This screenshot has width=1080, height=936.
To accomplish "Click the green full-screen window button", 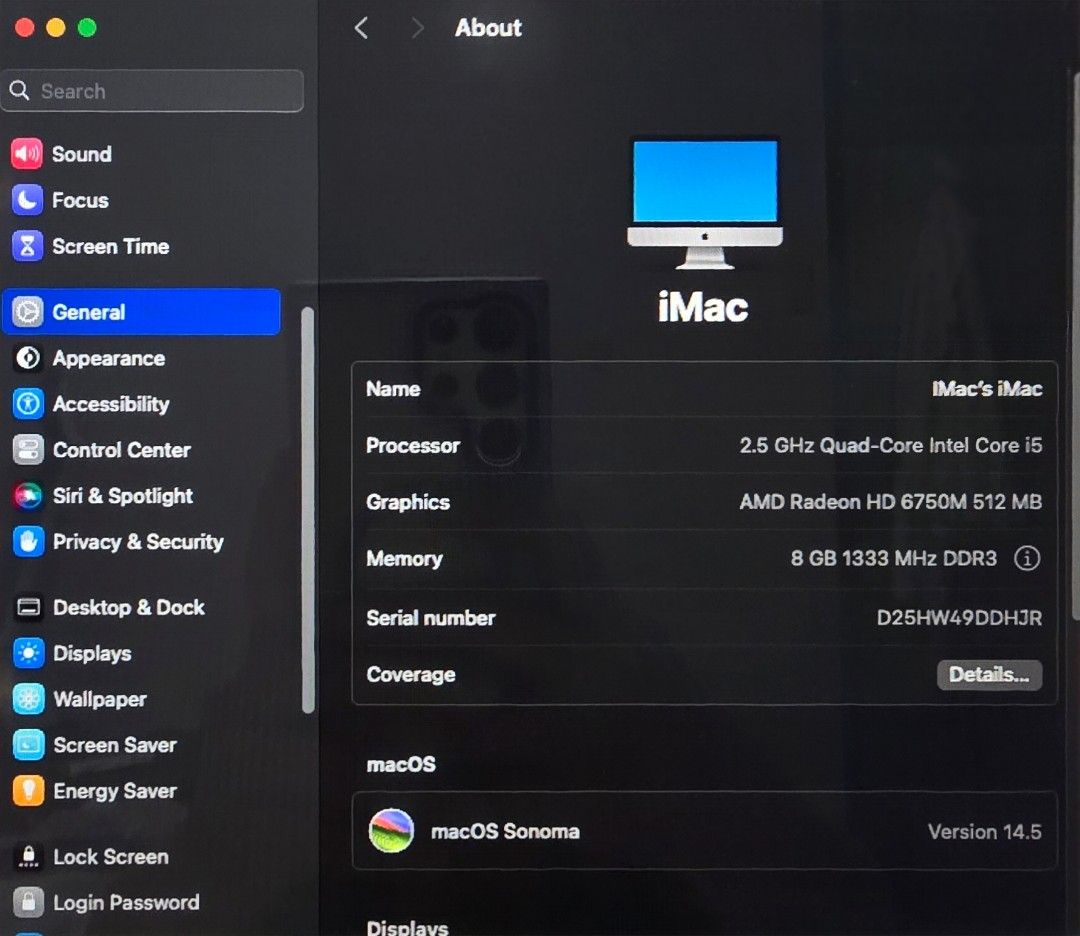I will (x=87, y=28).
